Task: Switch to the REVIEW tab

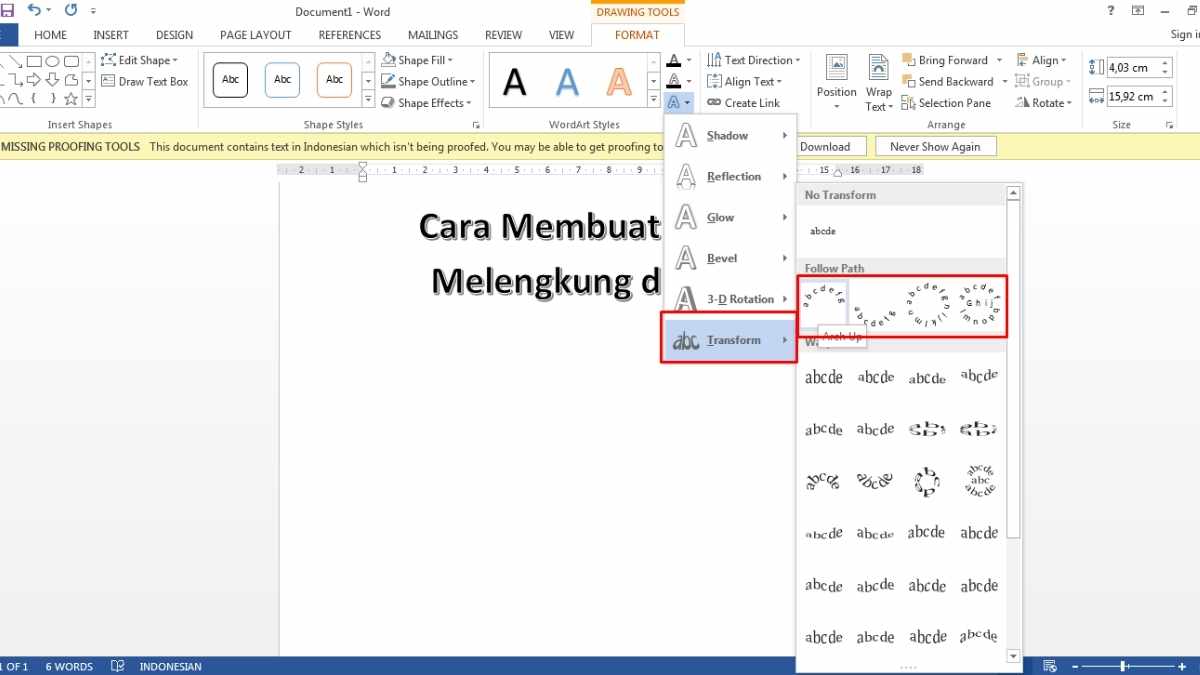Action: coord(503,34)
